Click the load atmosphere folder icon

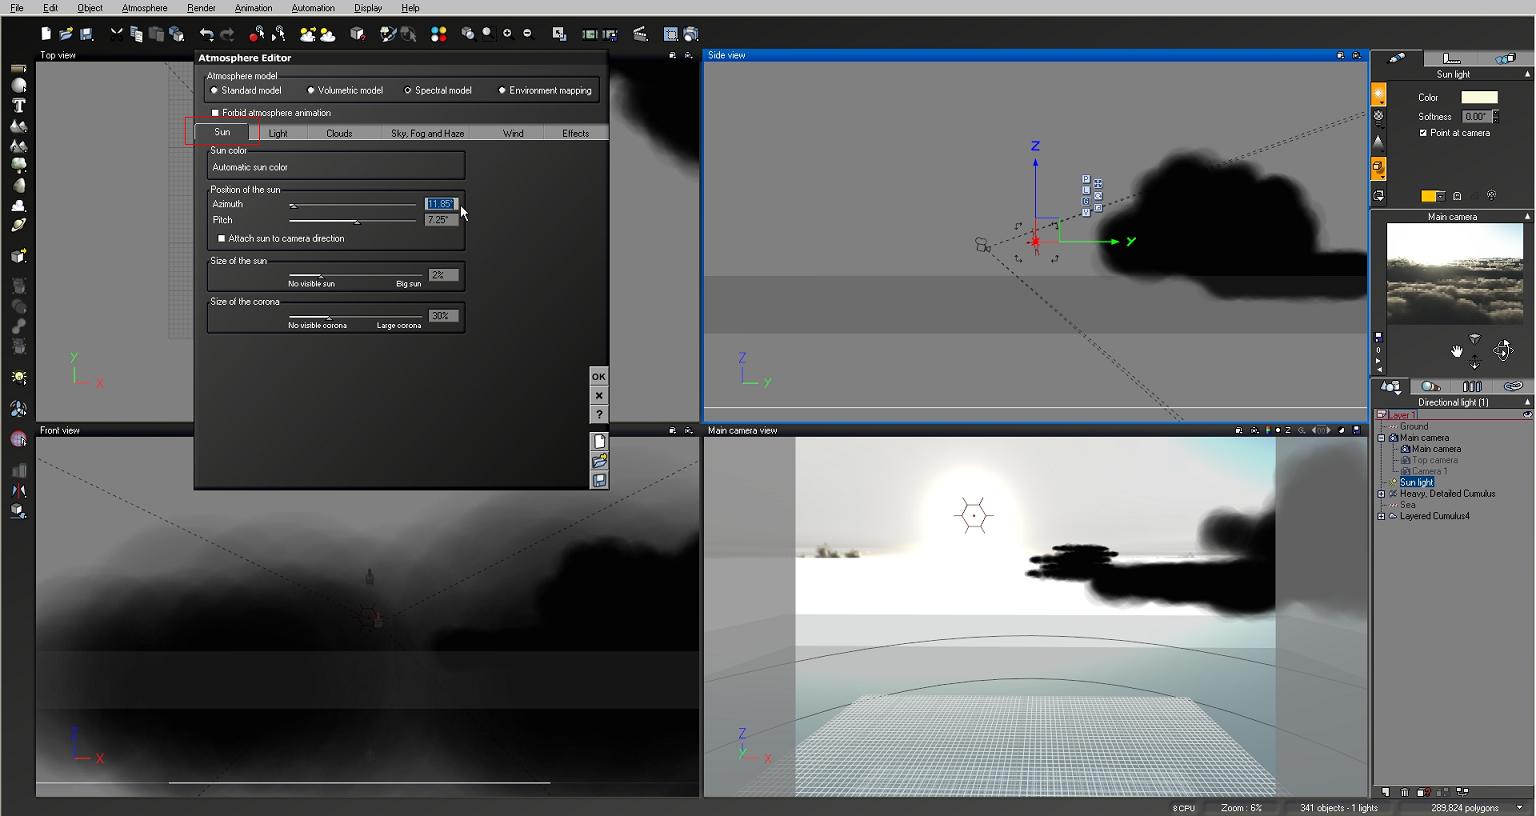point(599,461)
